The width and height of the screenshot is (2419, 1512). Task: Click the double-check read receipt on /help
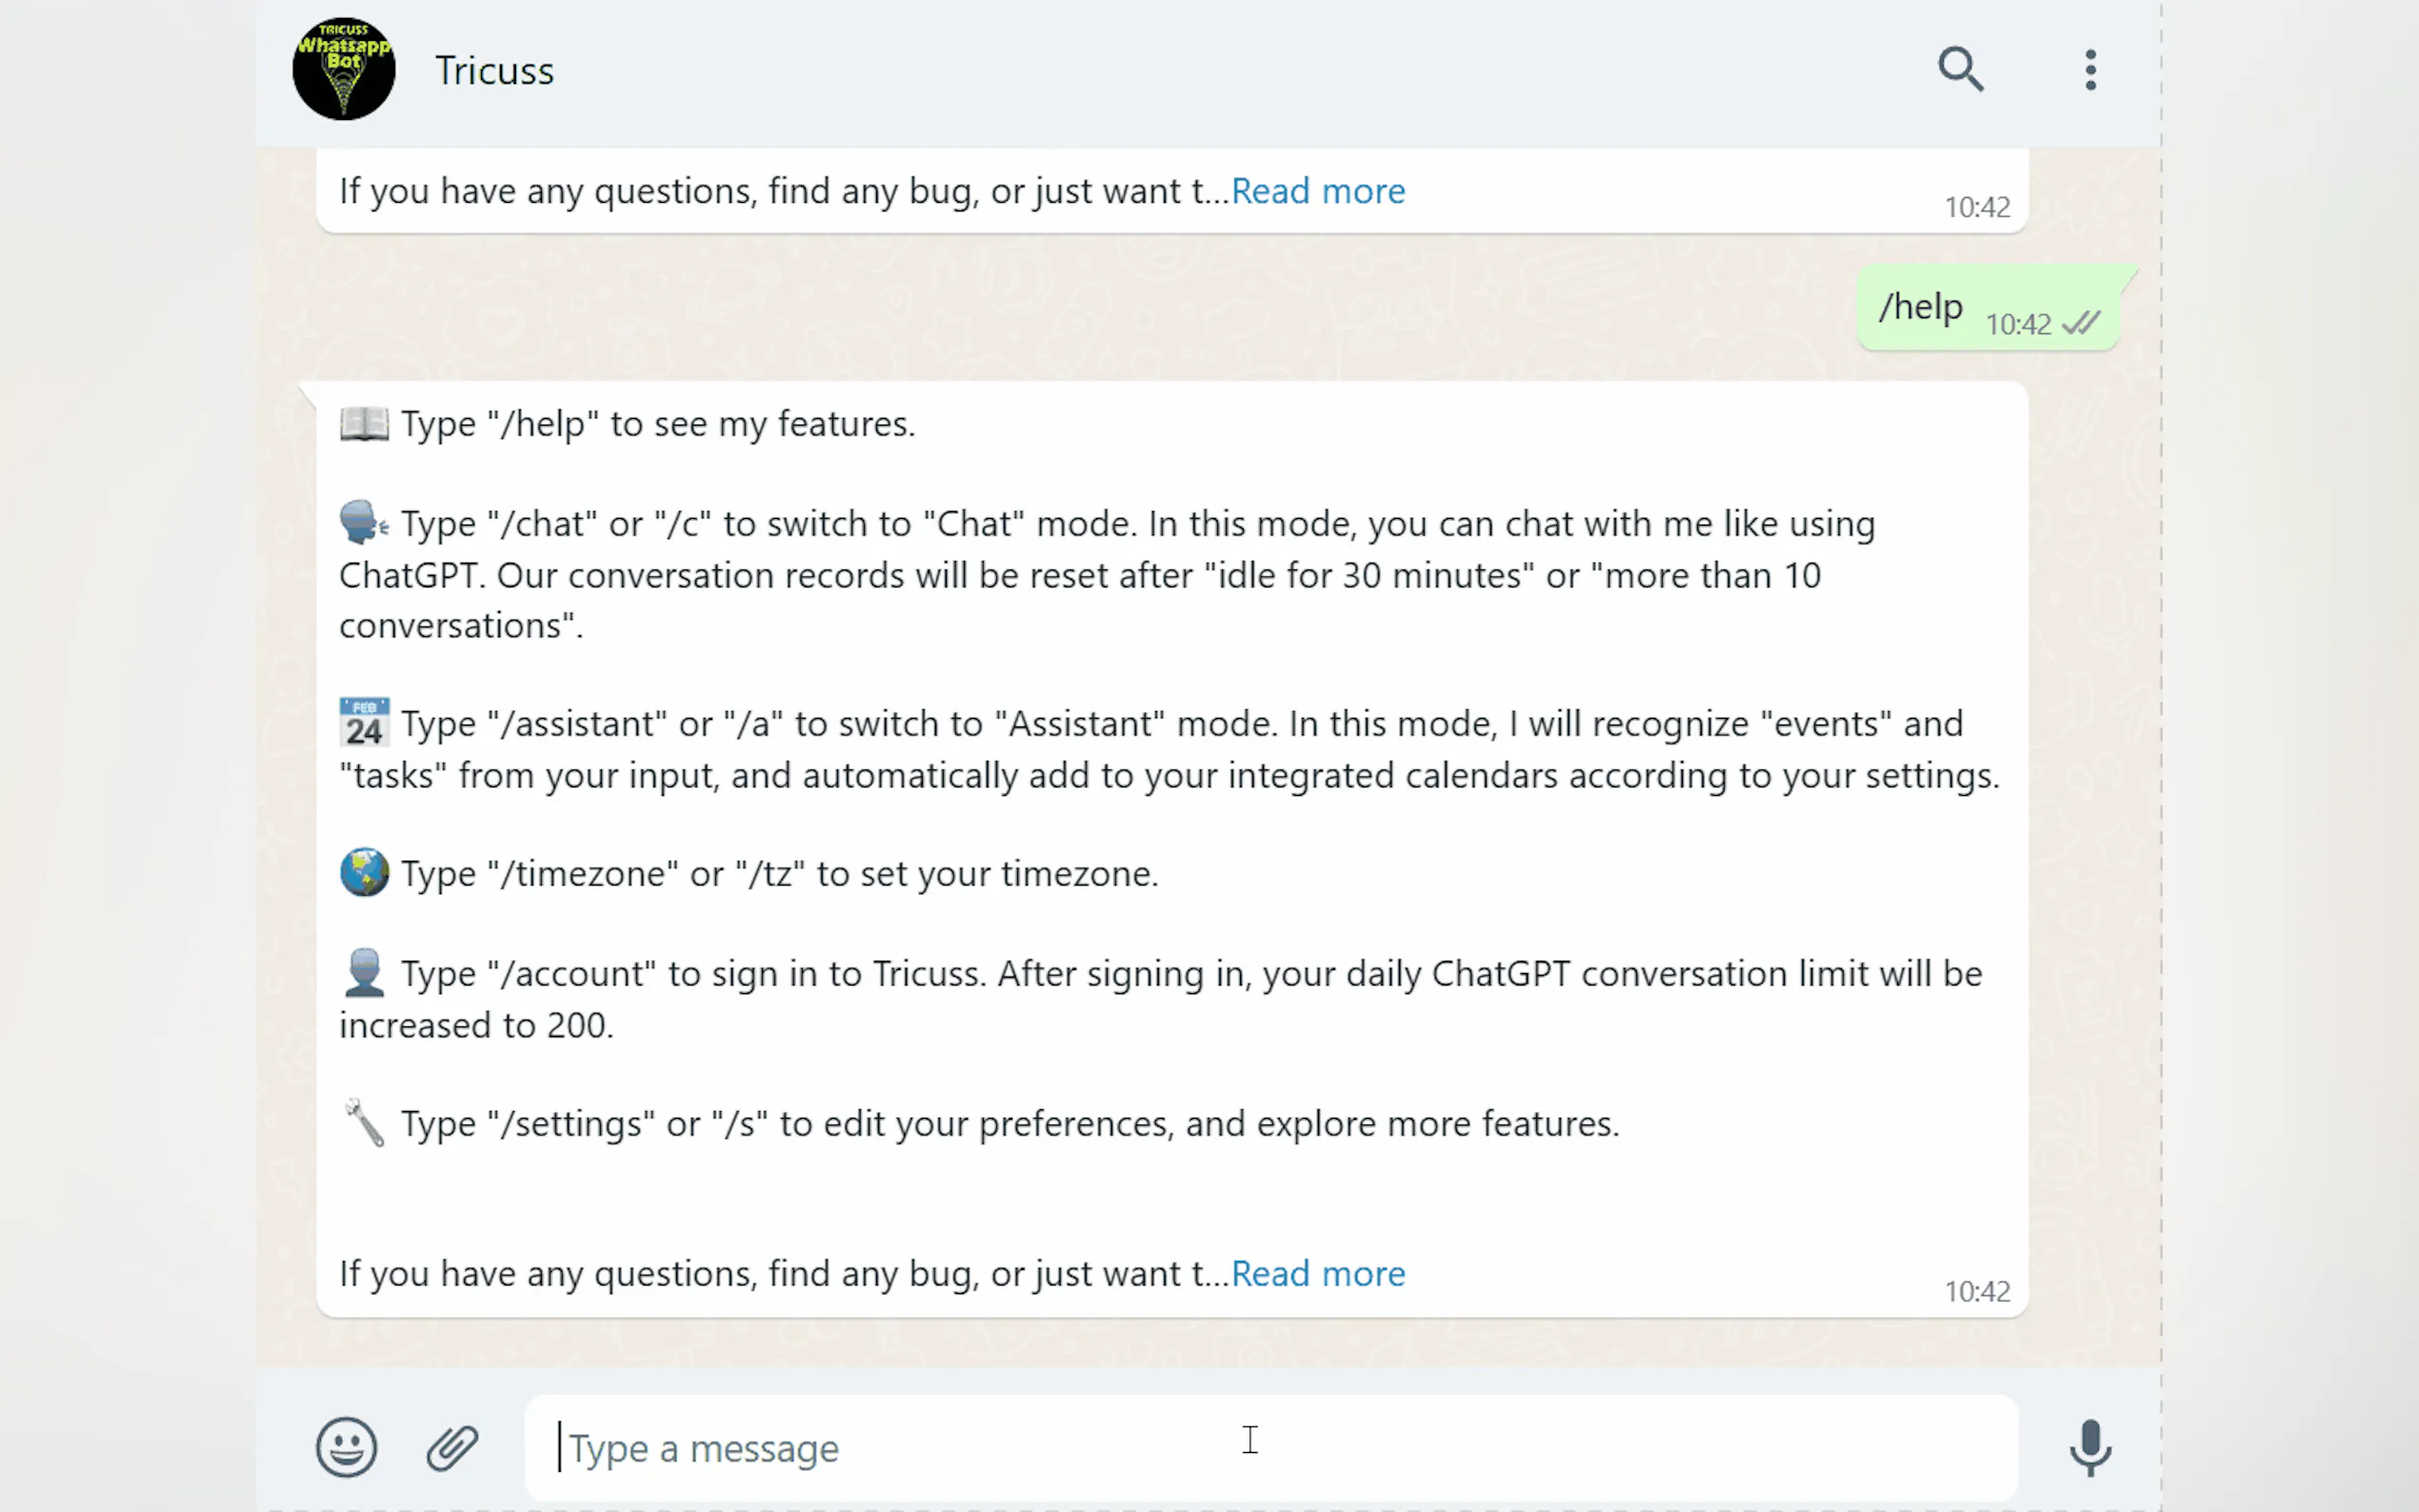click(x=2082, y=323)
